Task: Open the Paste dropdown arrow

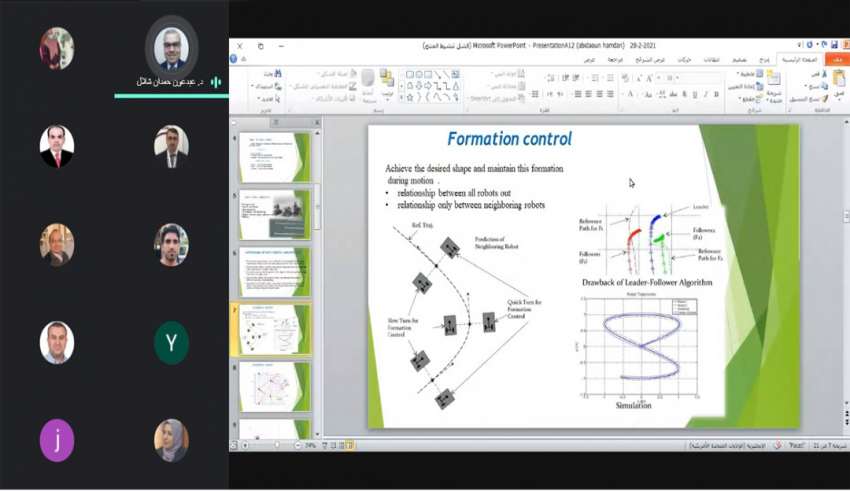Action: click(x=839, y=100)
